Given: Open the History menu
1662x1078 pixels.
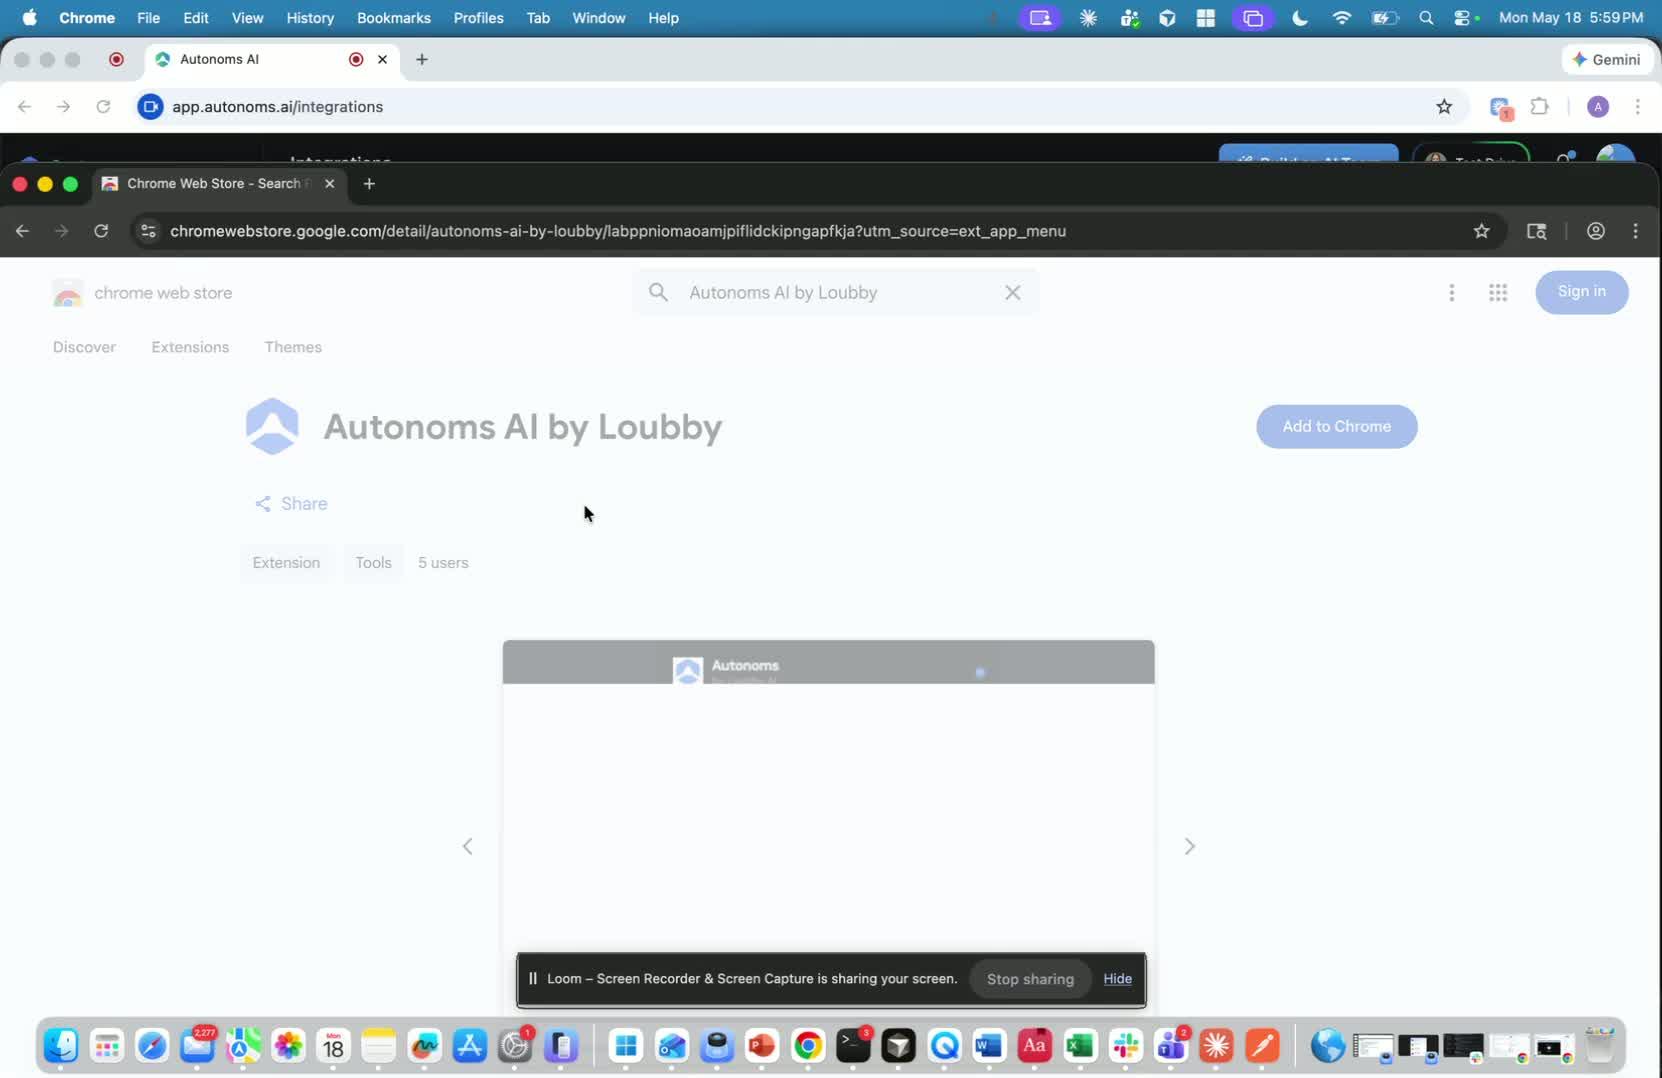Looking at the screenshot, I should (310, 18).
